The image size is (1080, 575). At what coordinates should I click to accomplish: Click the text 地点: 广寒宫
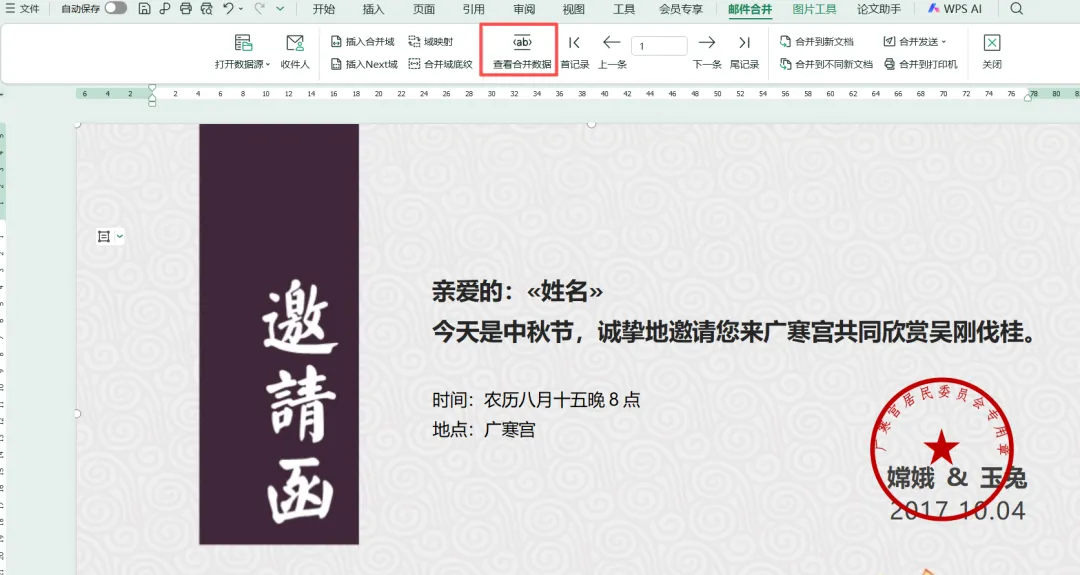(484, 430)
